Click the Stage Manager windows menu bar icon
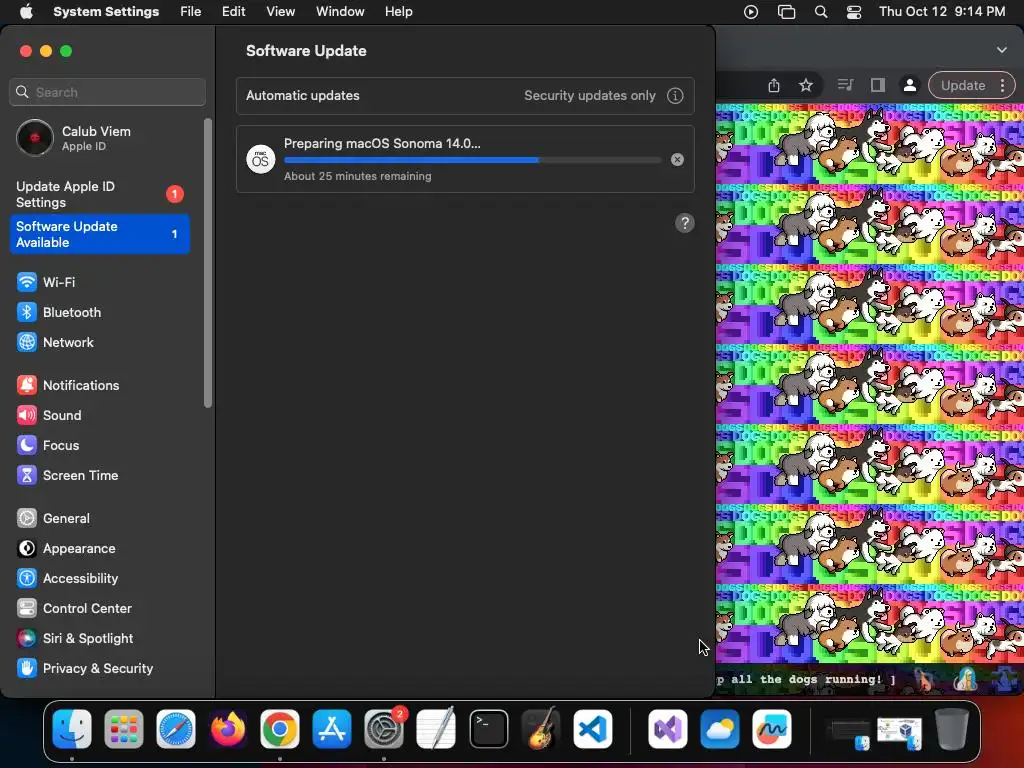The height and width of the screenshot is (768, 1024). point(786,12)
